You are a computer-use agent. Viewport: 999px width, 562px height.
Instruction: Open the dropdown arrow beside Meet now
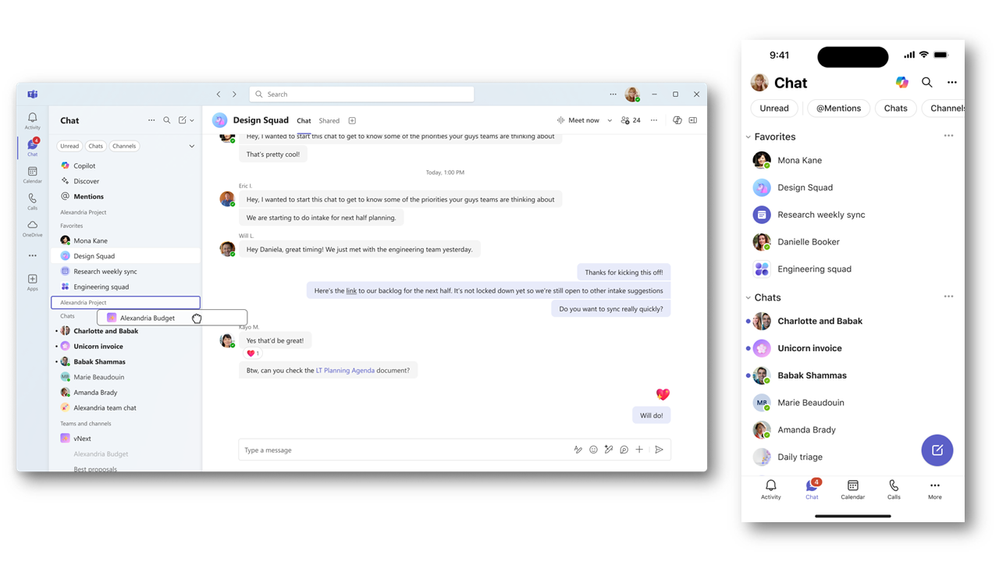609,120
